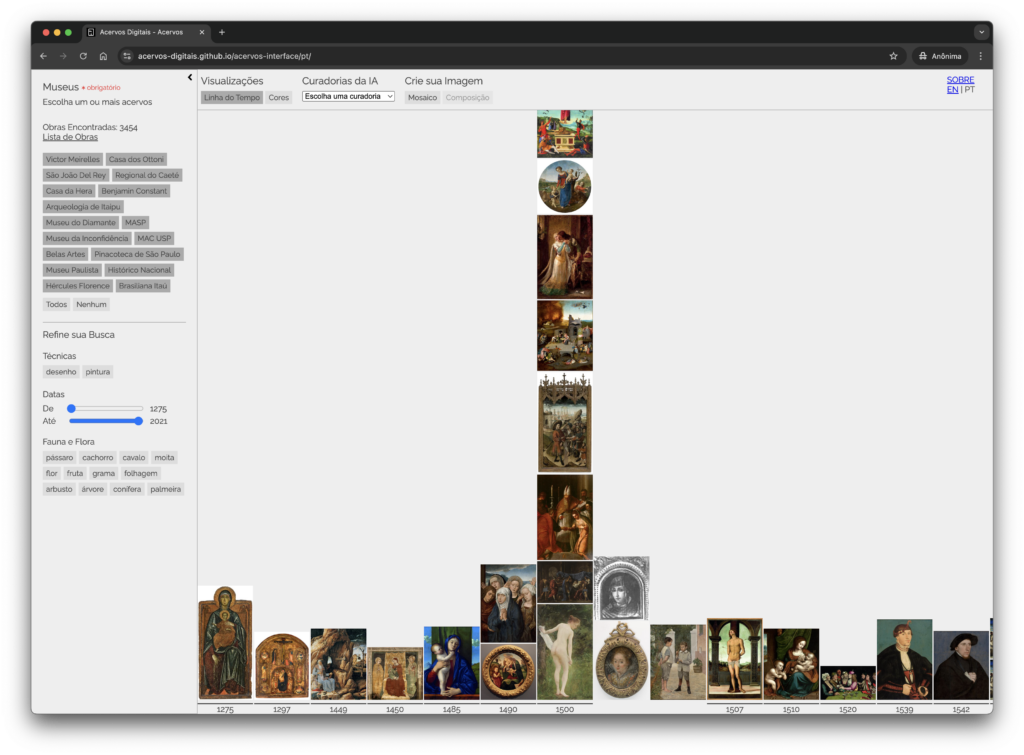This screenshot has width=1024, height=755.
Task: Collapse the sidebar with the left arrow
Action: click(190, 77)
